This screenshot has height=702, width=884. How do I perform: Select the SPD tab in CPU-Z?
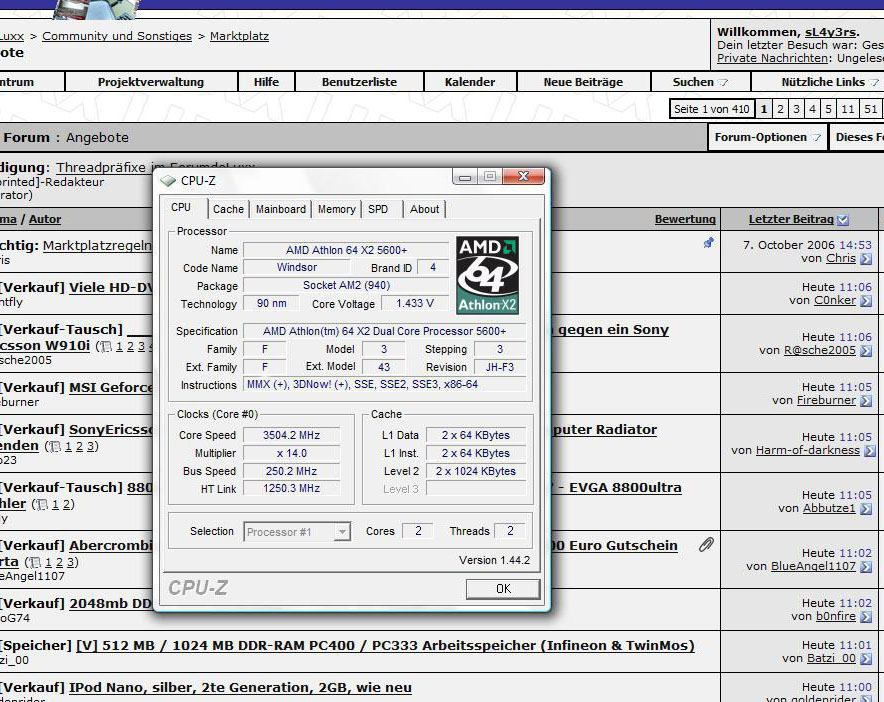click(x=378, y=209)
